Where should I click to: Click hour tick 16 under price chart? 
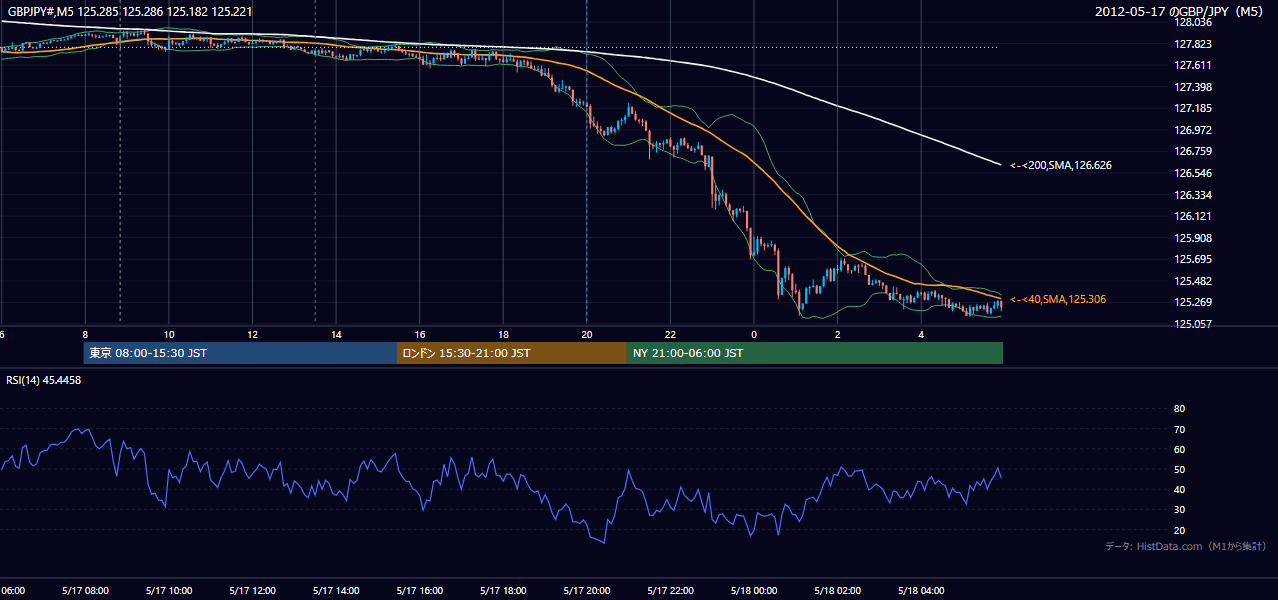tap(420, 334)
